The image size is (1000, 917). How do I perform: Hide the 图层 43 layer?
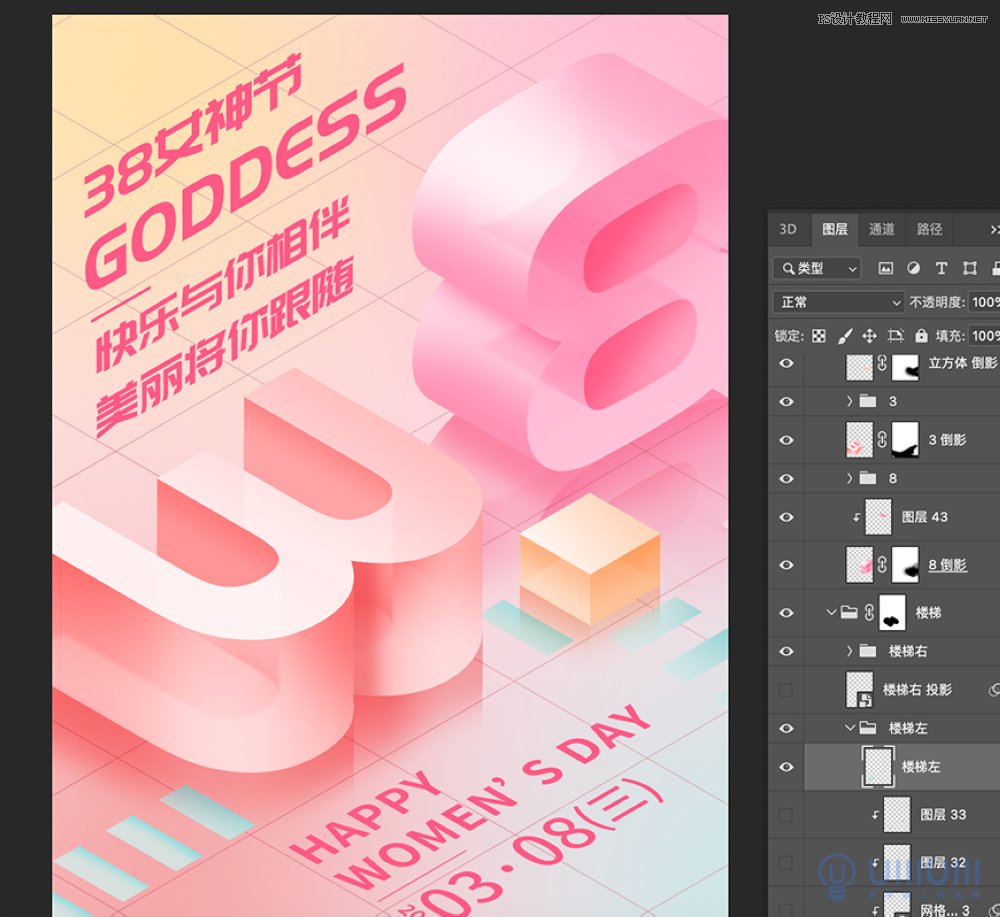(x=786, y=517)
